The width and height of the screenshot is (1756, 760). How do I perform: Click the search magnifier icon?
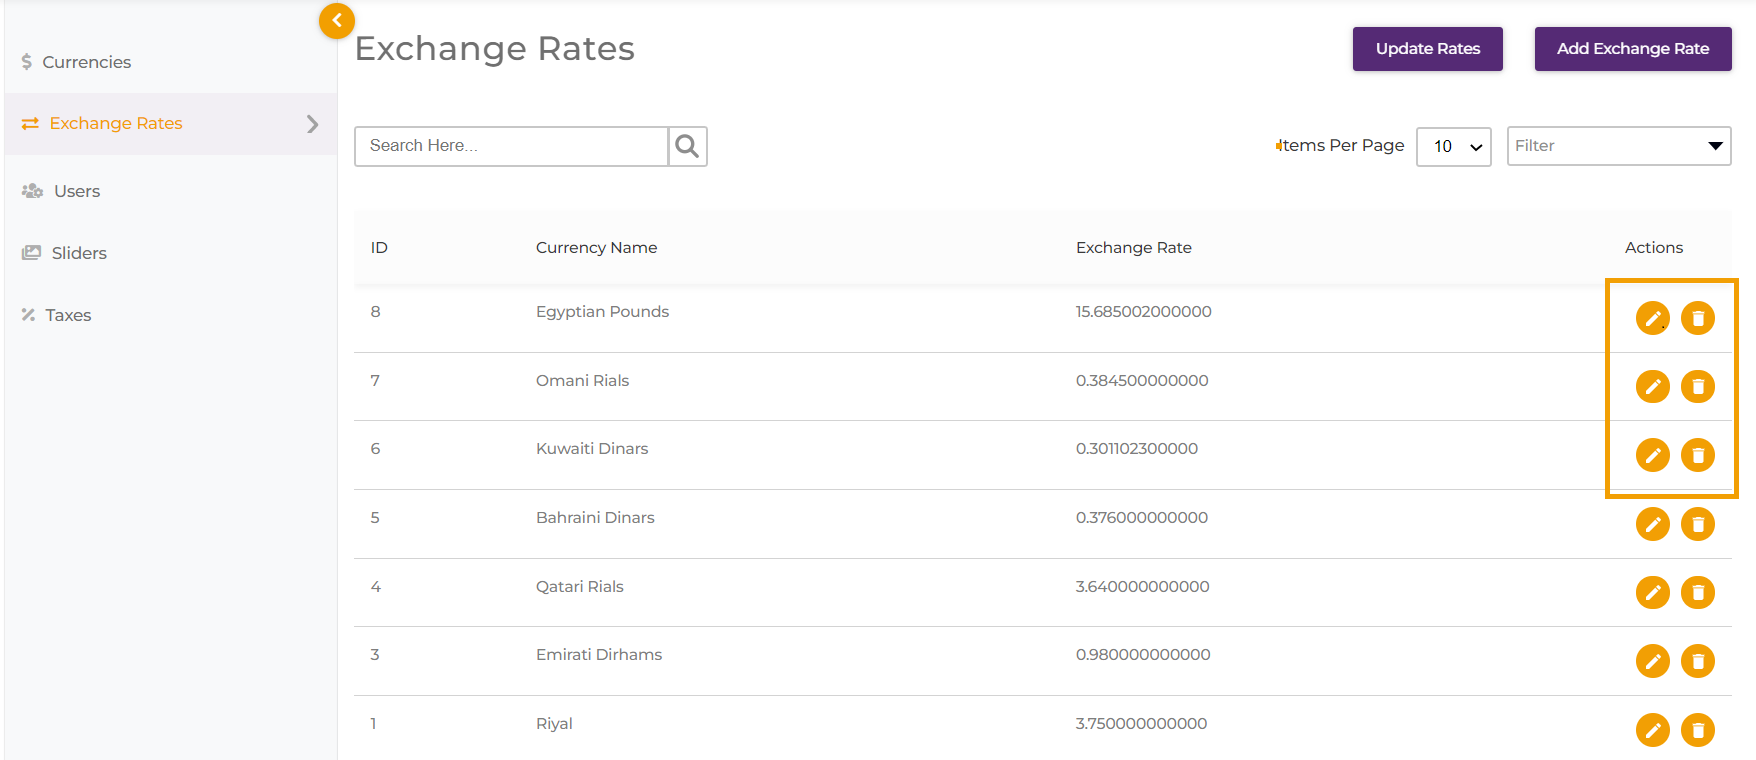[x=687, y=146]
